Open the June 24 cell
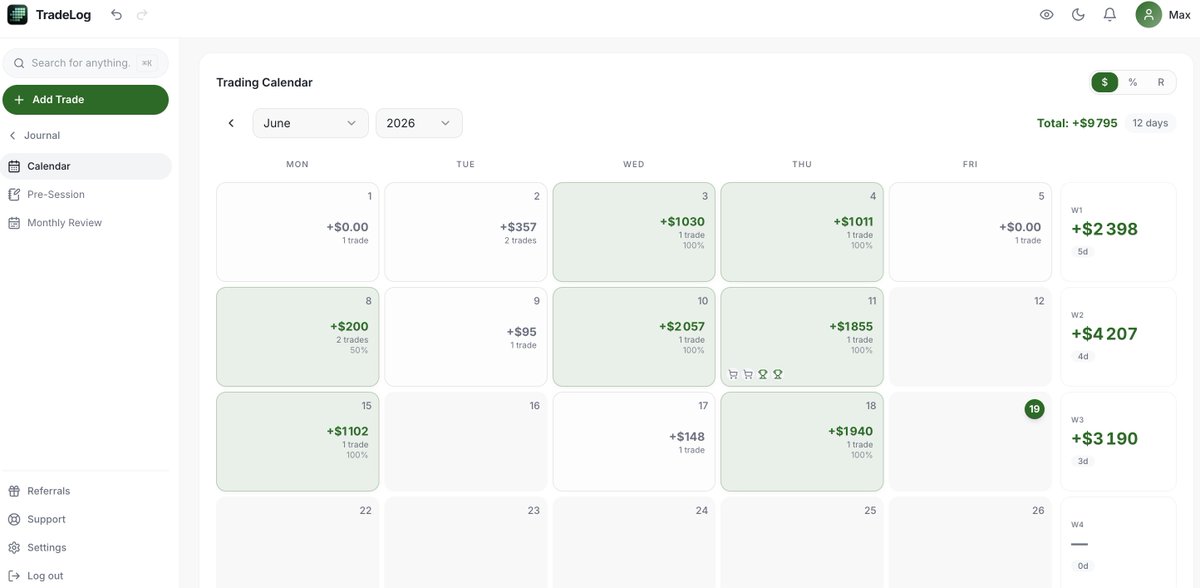The width and height of the screenshot is (1200, 588). click(x=634, y=542)
